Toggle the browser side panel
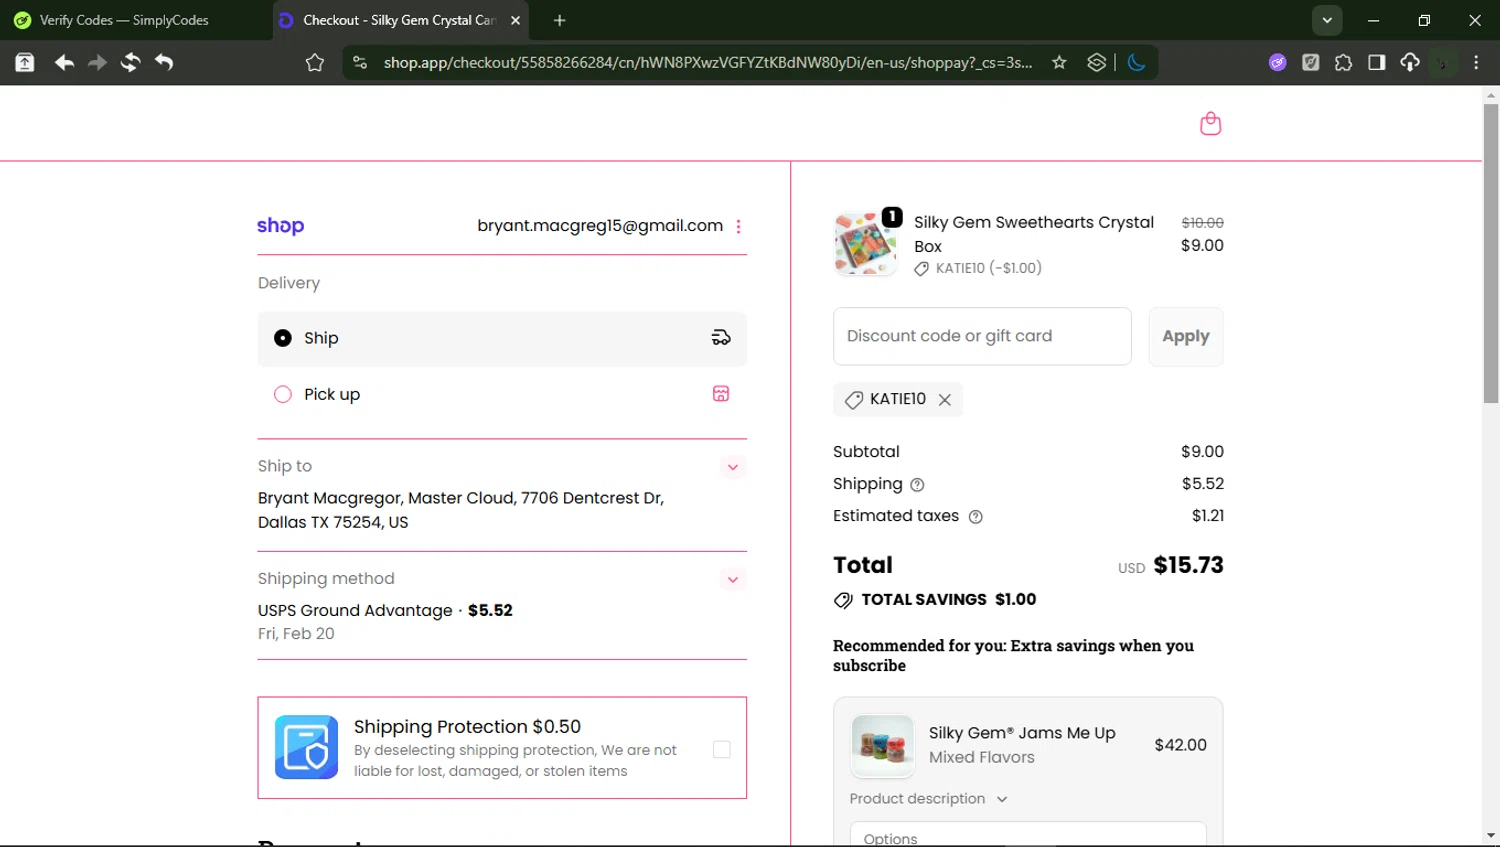Image resolution: width=1500 pixels, height=847 pixels. (x=1376, y=62)
